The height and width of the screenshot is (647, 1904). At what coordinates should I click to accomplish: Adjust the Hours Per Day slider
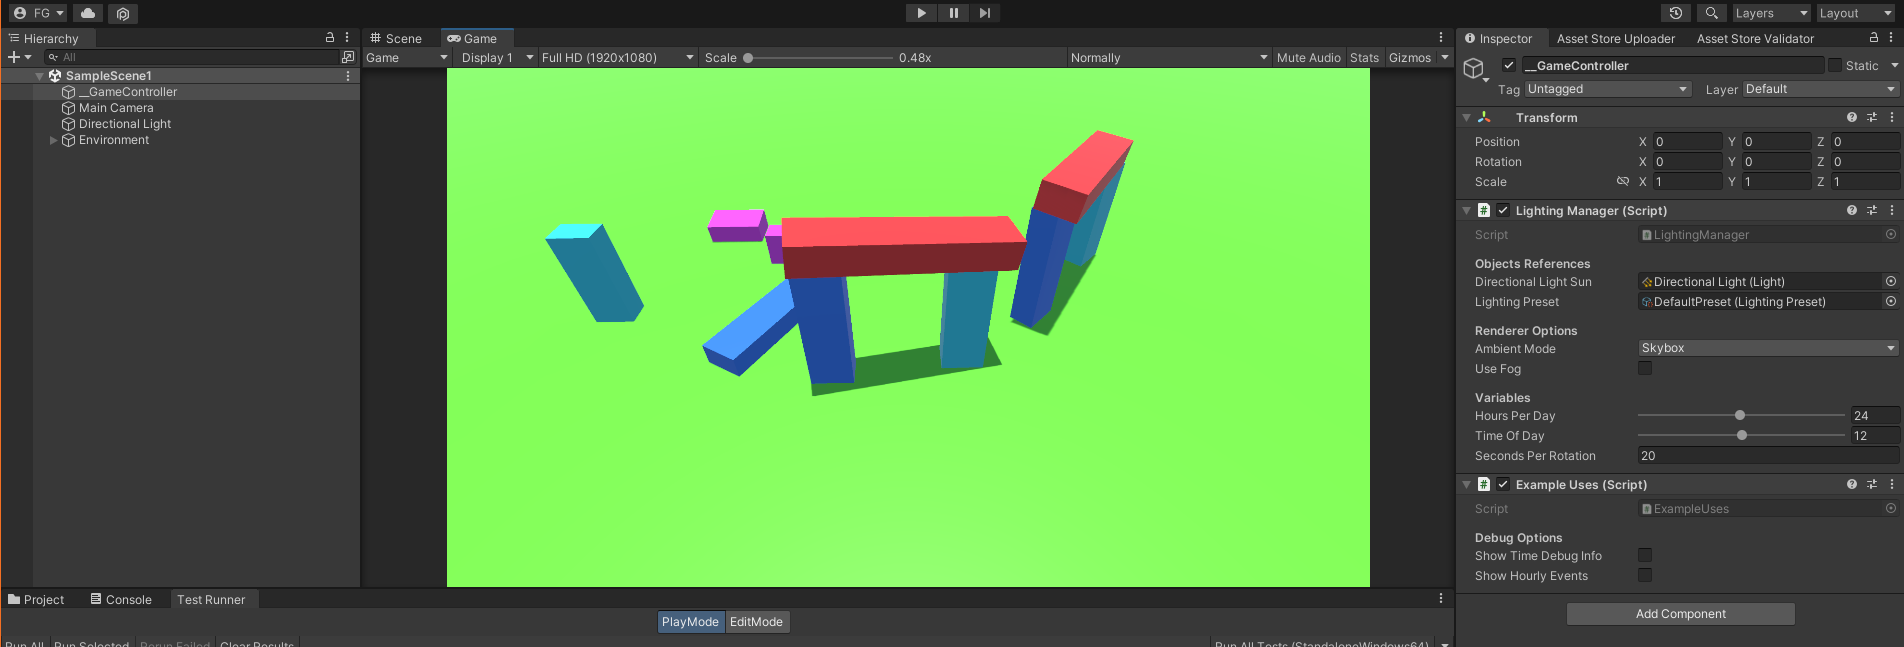(x=1741, y=415)
